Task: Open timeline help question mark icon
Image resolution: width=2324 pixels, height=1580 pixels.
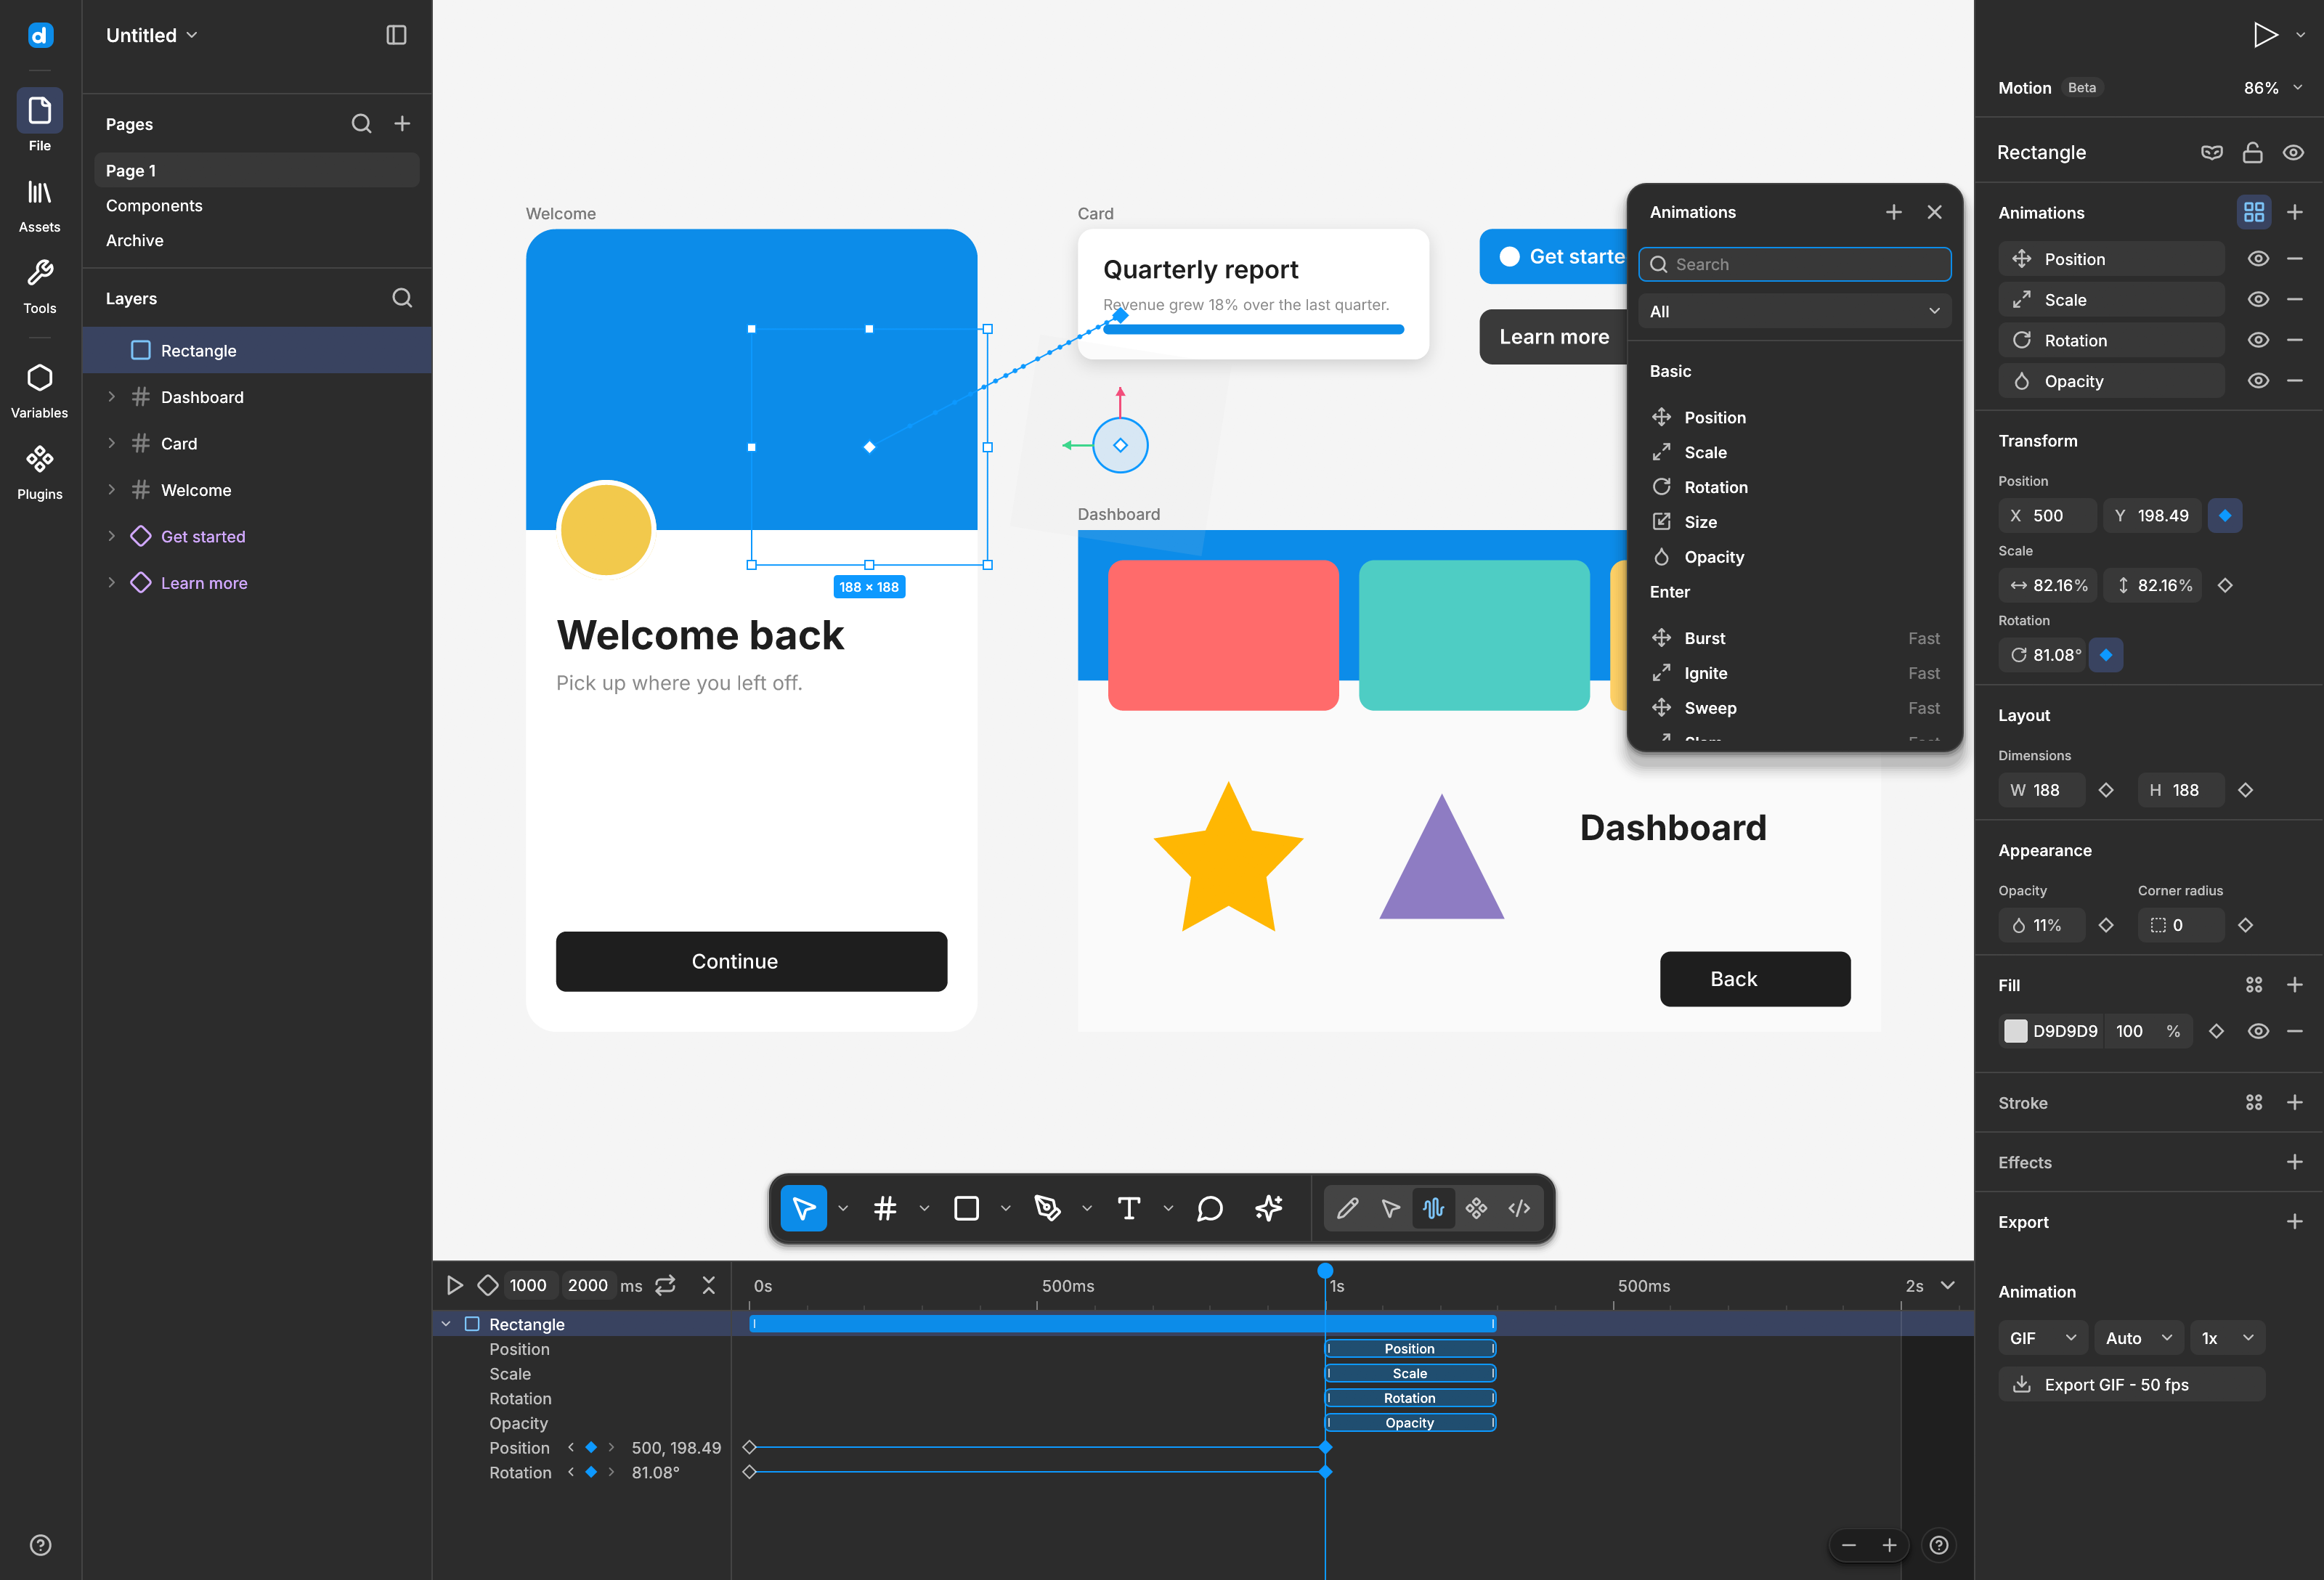Action: [x=1939, y=1545]
